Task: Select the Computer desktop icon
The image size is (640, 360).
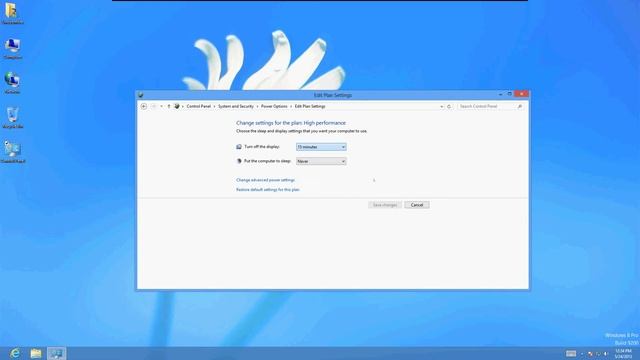Action: pyautogui.click(x=12, y=49)
